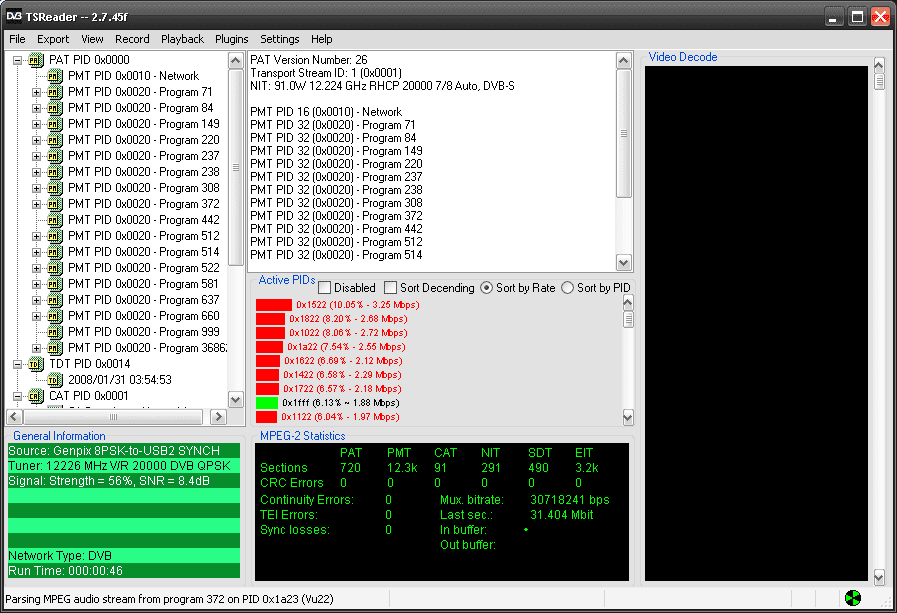The image size is (897, 613).
Task: Click the Program 999 PMT icon
Action: pos(54,332)
